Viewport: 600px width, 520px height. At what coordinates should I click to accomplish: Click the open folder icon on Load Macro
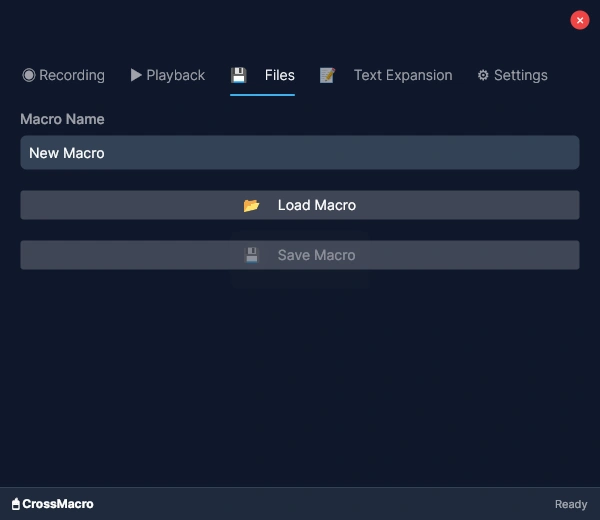tap(252, 205)
